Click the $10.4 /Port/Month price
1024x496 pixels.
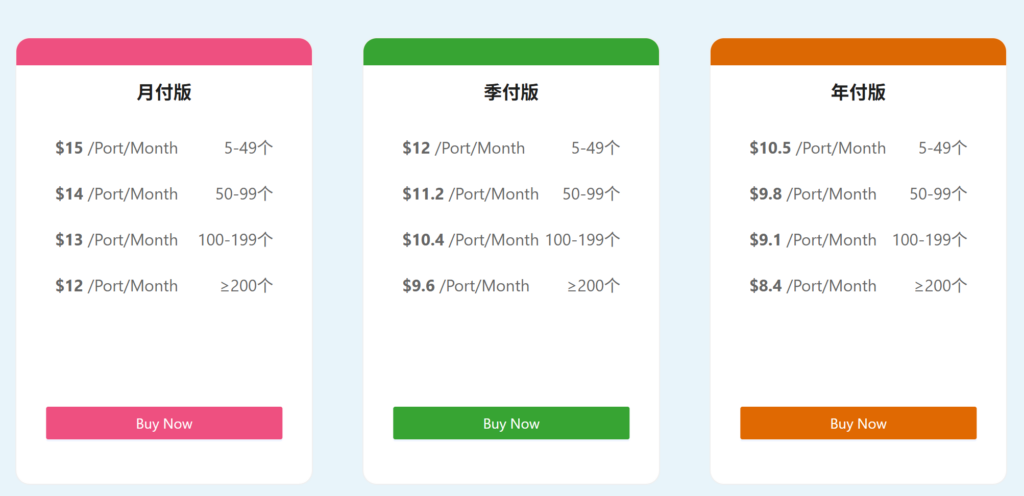pyautogui.click(x=470, y=240)
